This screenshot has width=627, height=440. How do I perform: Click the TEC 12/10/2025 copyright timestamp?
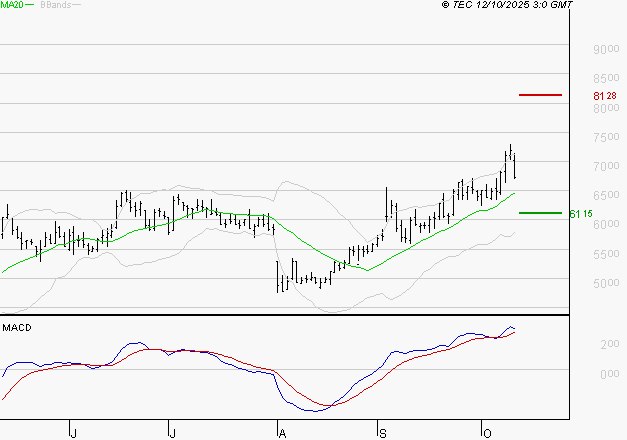507,5
